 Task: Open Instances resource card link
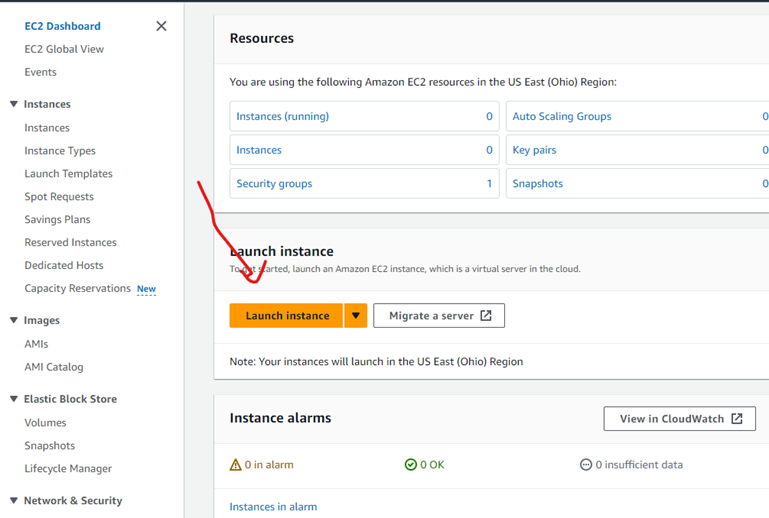[x=259, y=150]
